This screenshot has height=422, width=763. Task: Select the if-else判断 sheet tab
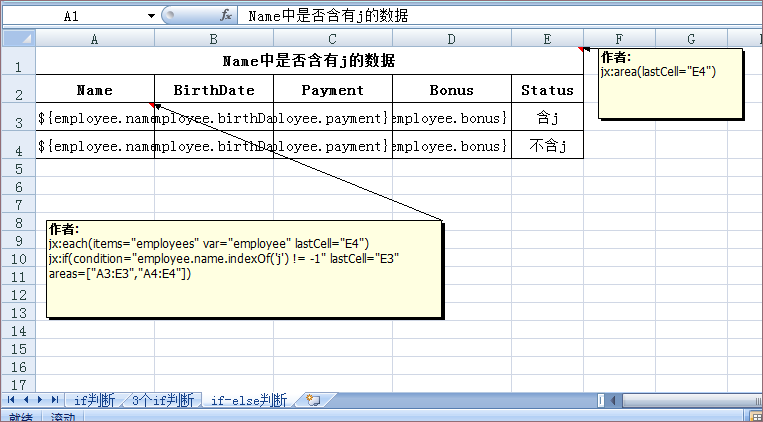248,400
